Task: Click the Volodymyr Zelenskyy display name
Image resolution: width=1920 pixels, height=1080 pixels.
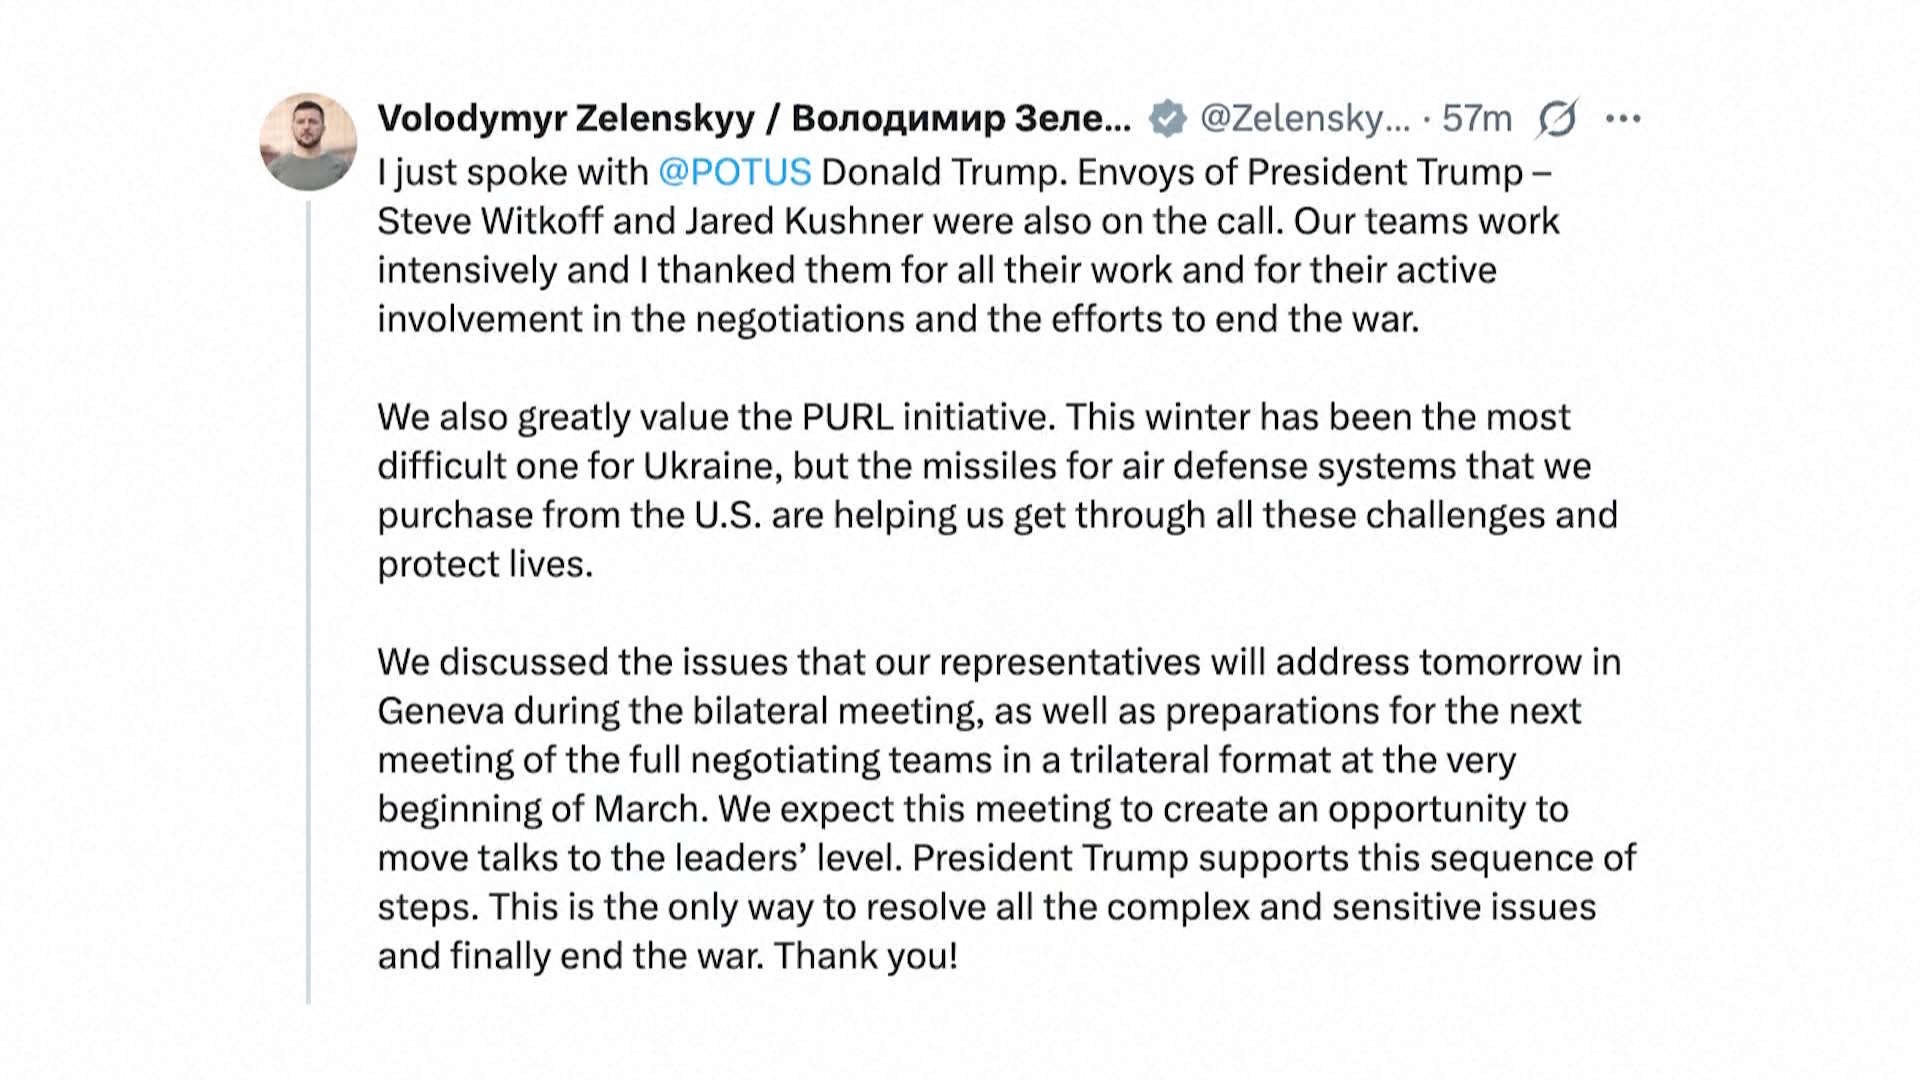Action: [x=566, y=119]
